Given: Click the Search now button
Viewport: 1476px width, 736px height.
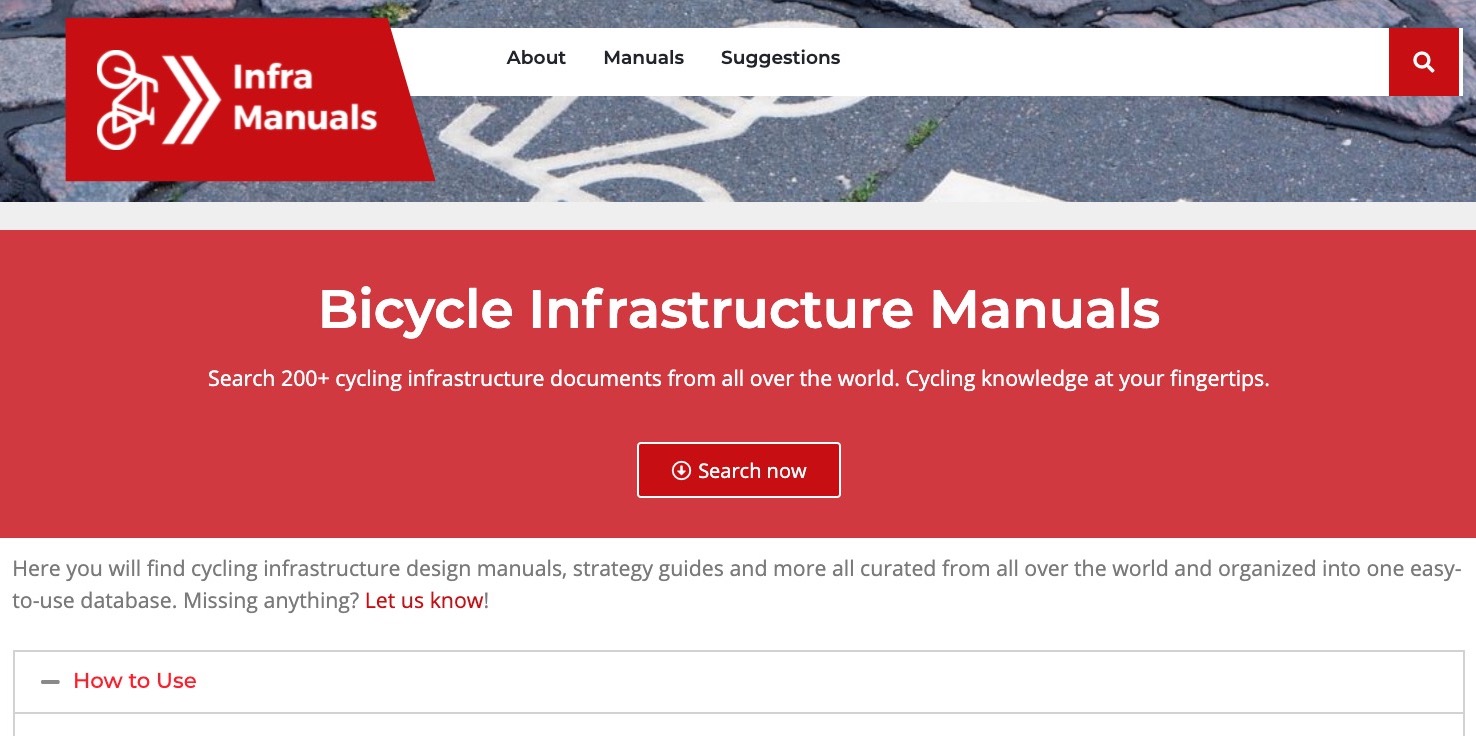Looking at the screenshot, I should pos(739,470).
